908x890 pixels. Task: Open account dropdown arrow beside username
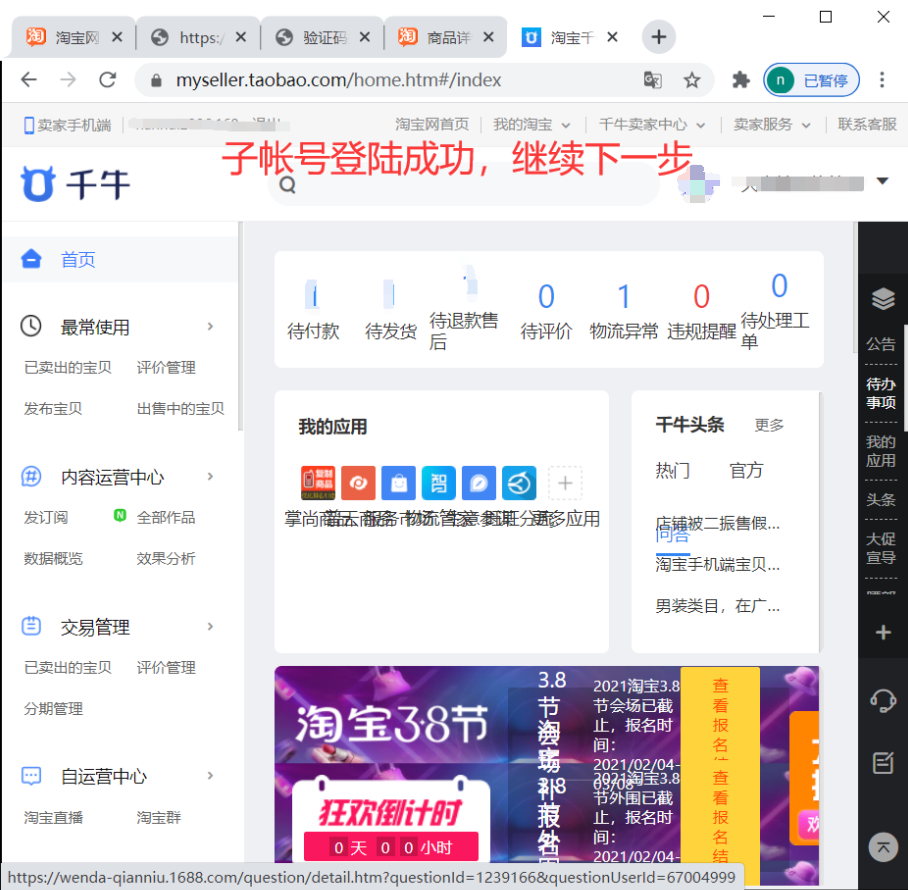pos(882,181)
